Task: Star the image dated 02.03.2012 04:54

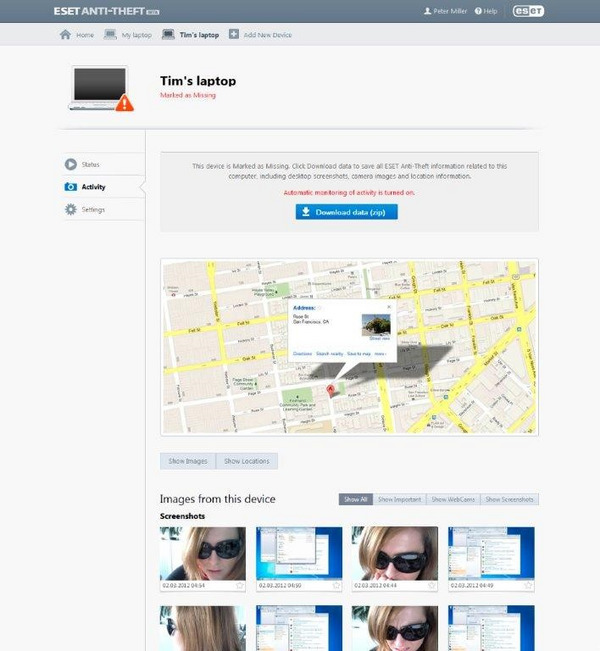Action: [x=240, y=585]
